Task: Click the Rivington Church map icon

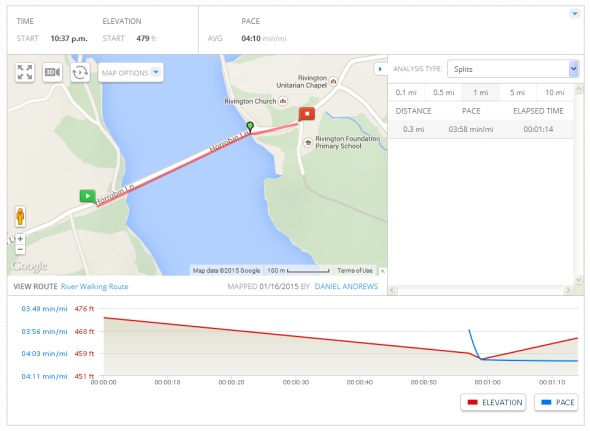Action: 283,101
